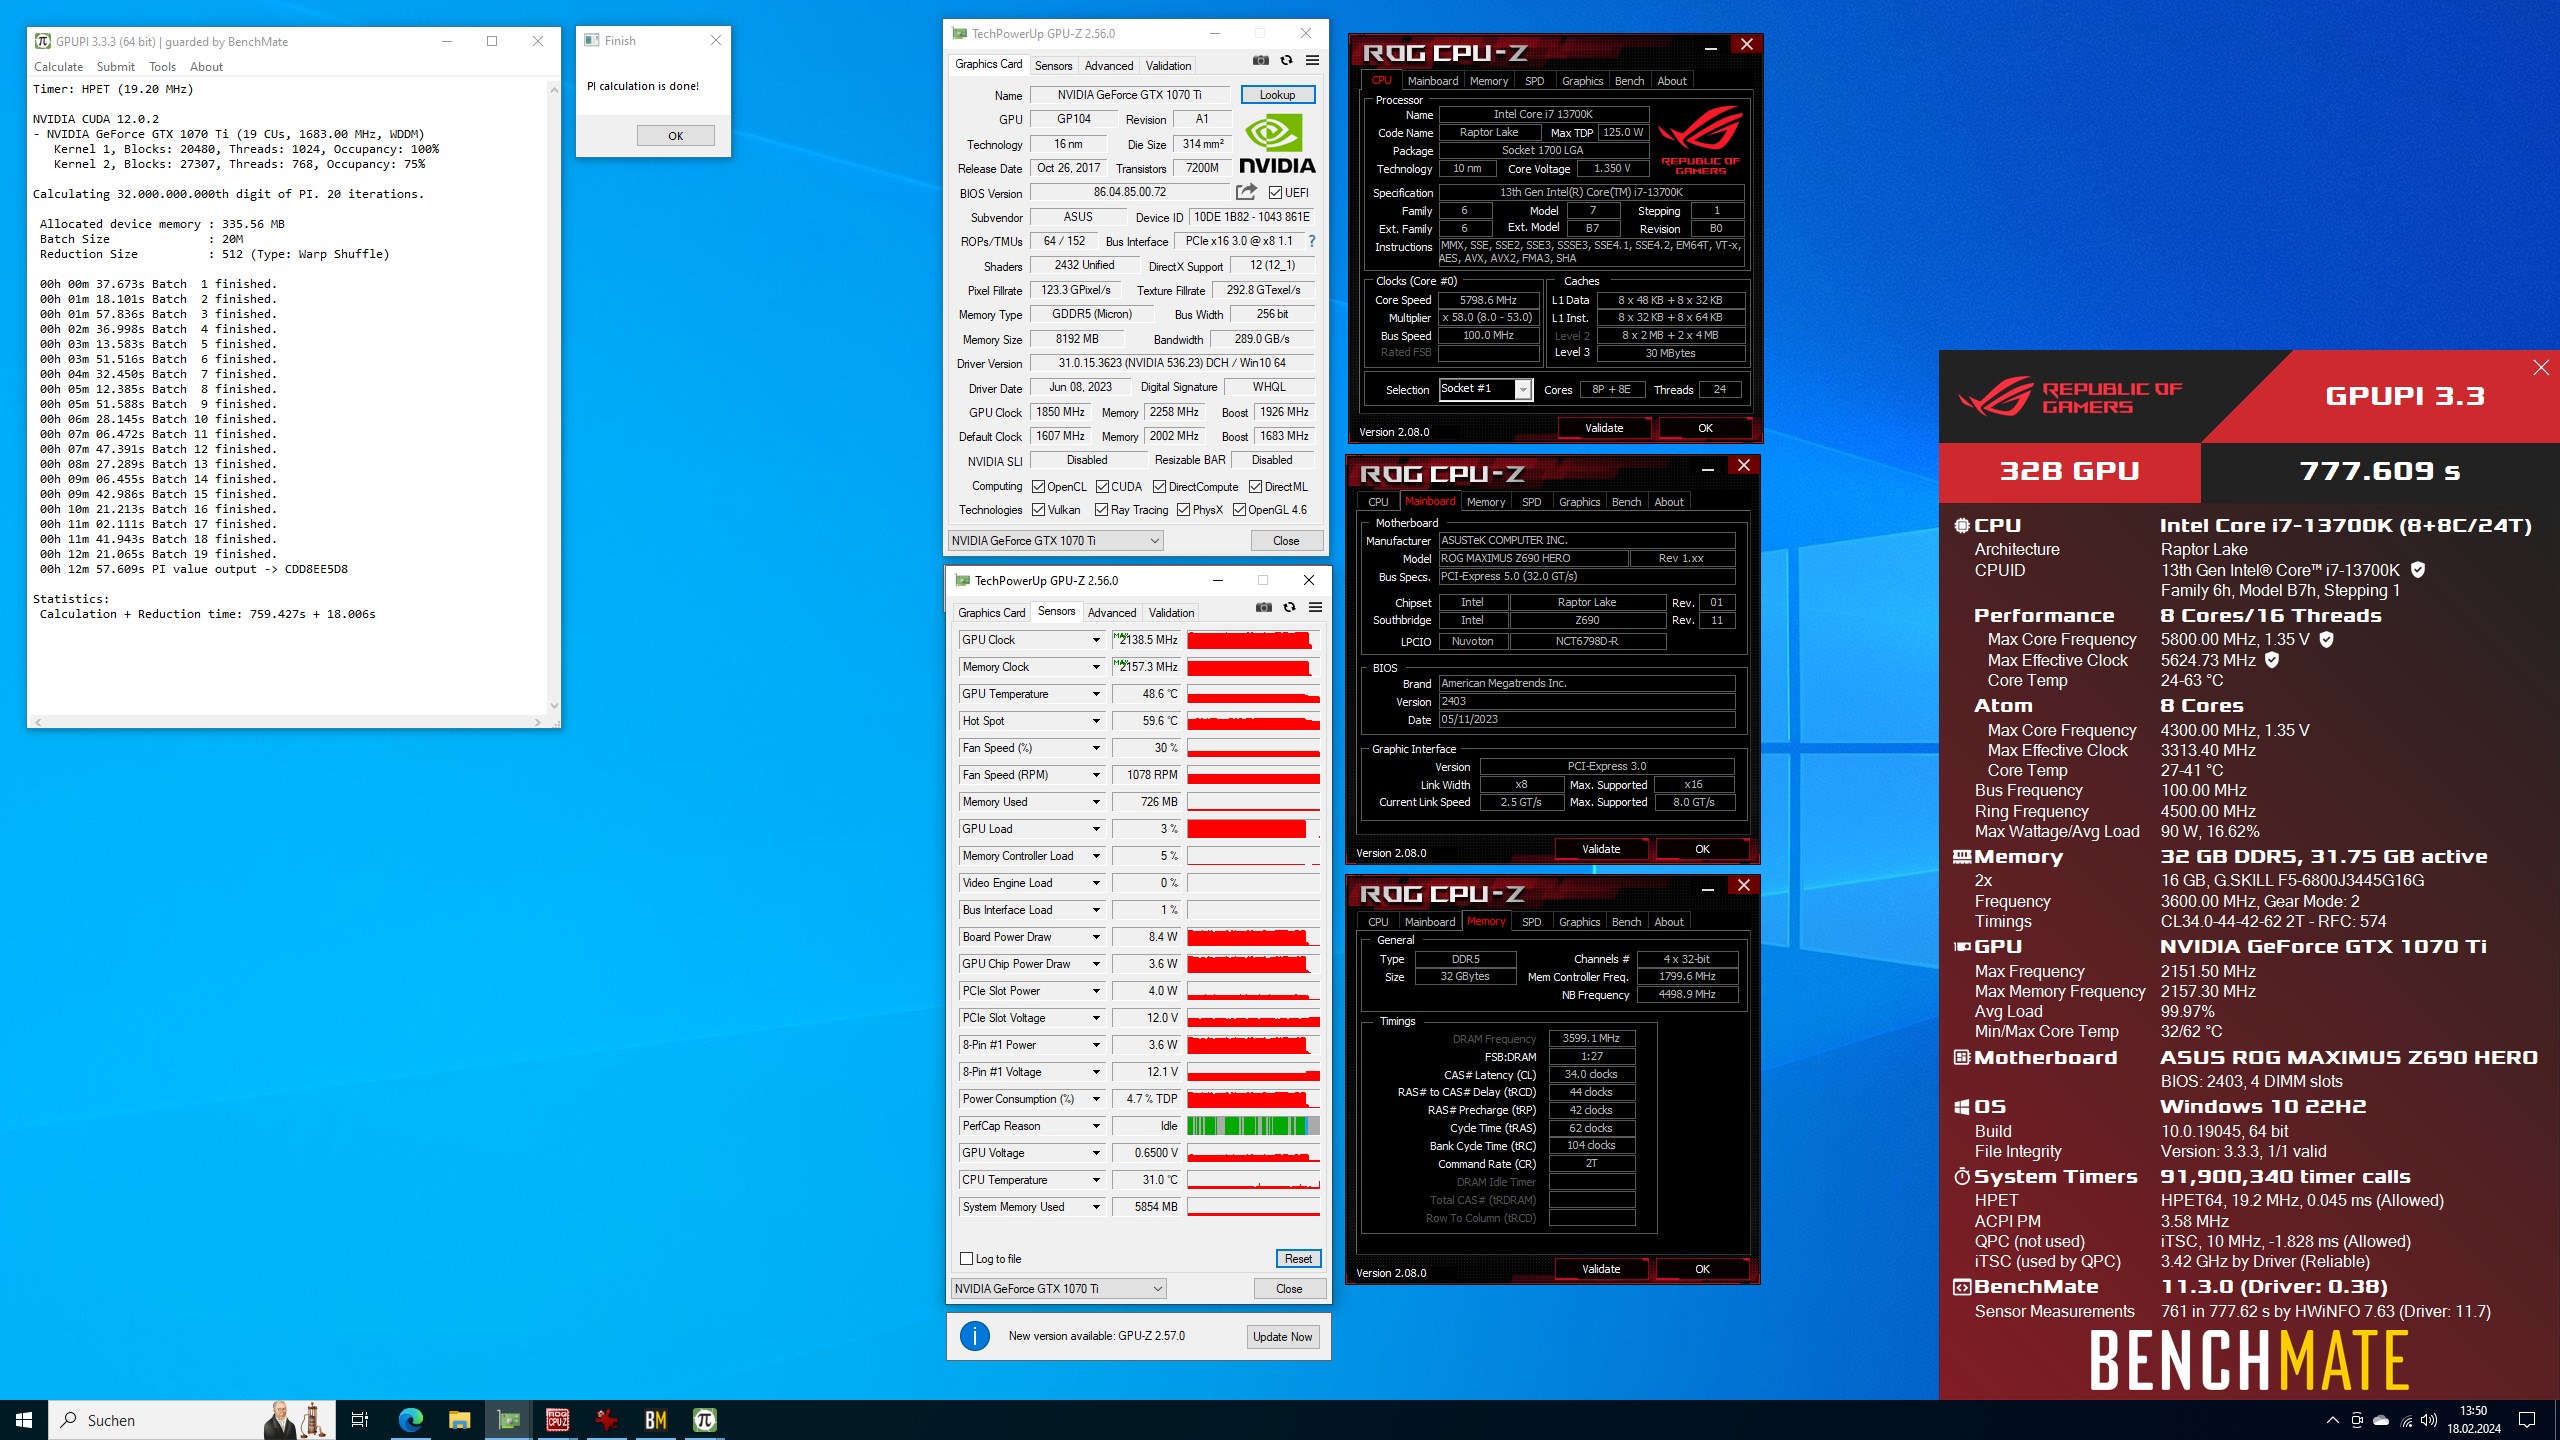The image size is (2560, 1440).
Task: Toggle UEFI checkbox in GPU-Z
Action: coord(1275,193)
